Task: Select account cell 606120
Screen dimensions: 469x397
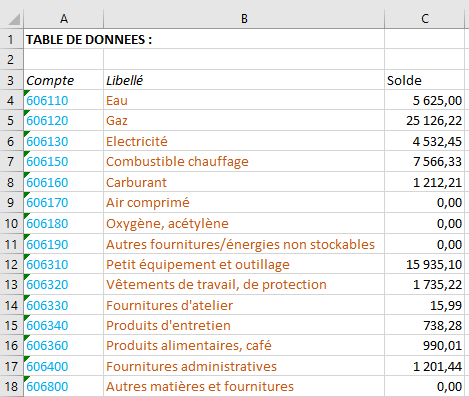Action: 64,120
